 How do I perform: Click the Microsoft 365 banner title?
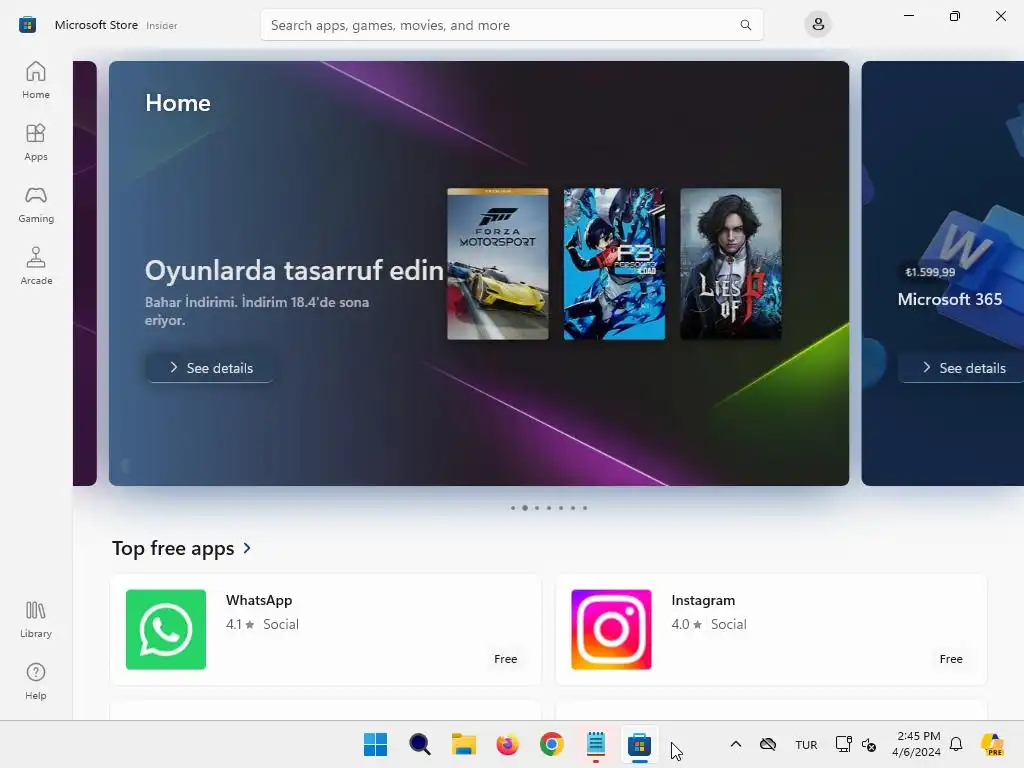(x=950, y=299)
